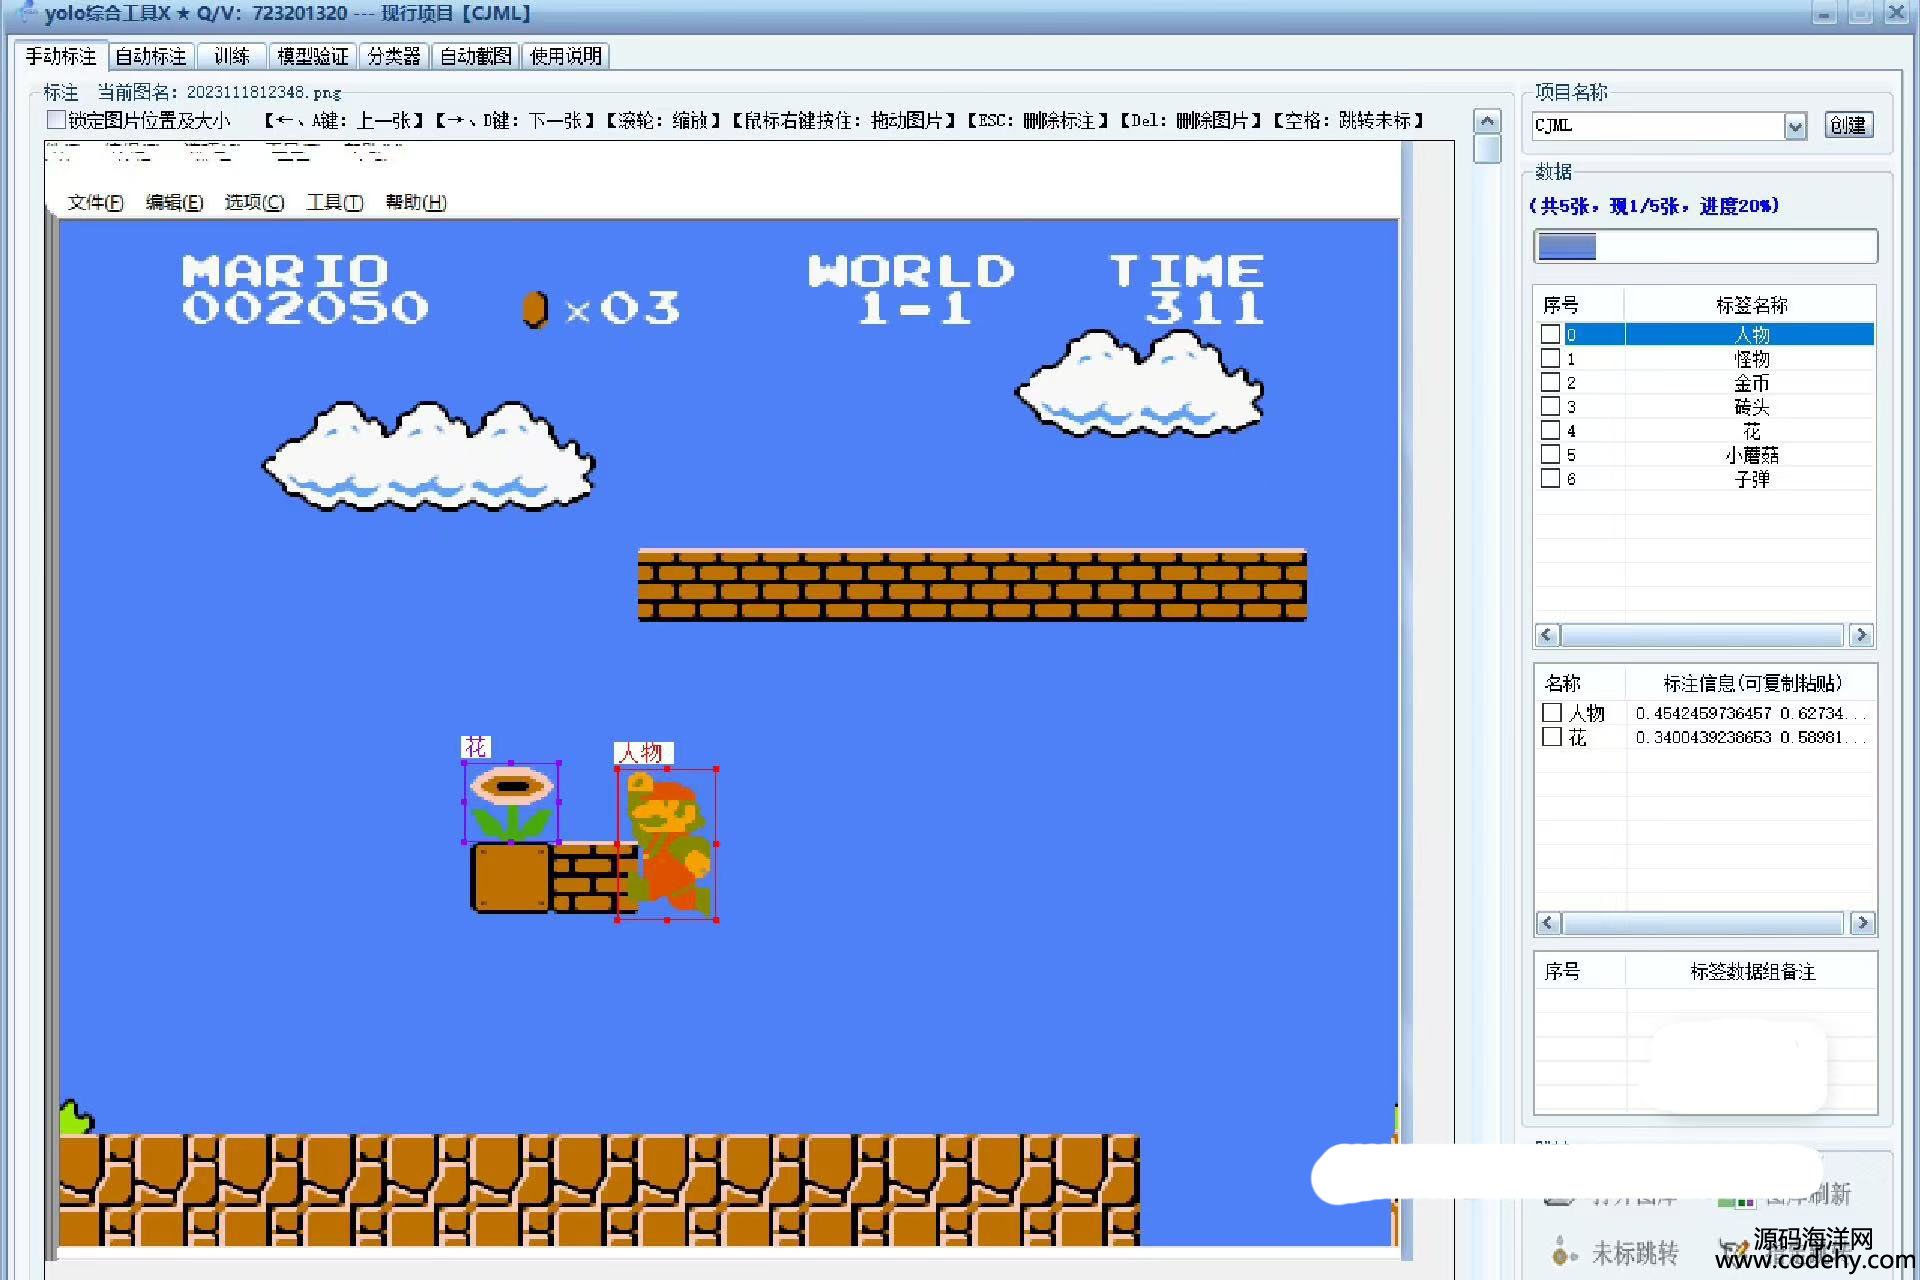Viewport: 1920px width, 1280px height.
Task: Click image scroll up arrow
Action: click(1488, 121)
